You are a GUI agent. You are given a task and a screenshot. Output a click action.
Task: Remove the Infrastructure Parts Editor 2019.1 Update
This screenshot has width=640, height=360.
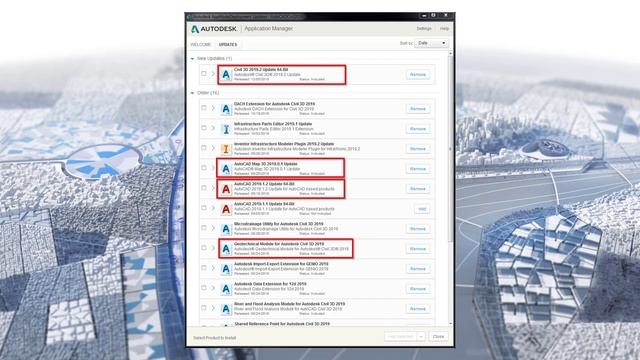coord(418,129)
